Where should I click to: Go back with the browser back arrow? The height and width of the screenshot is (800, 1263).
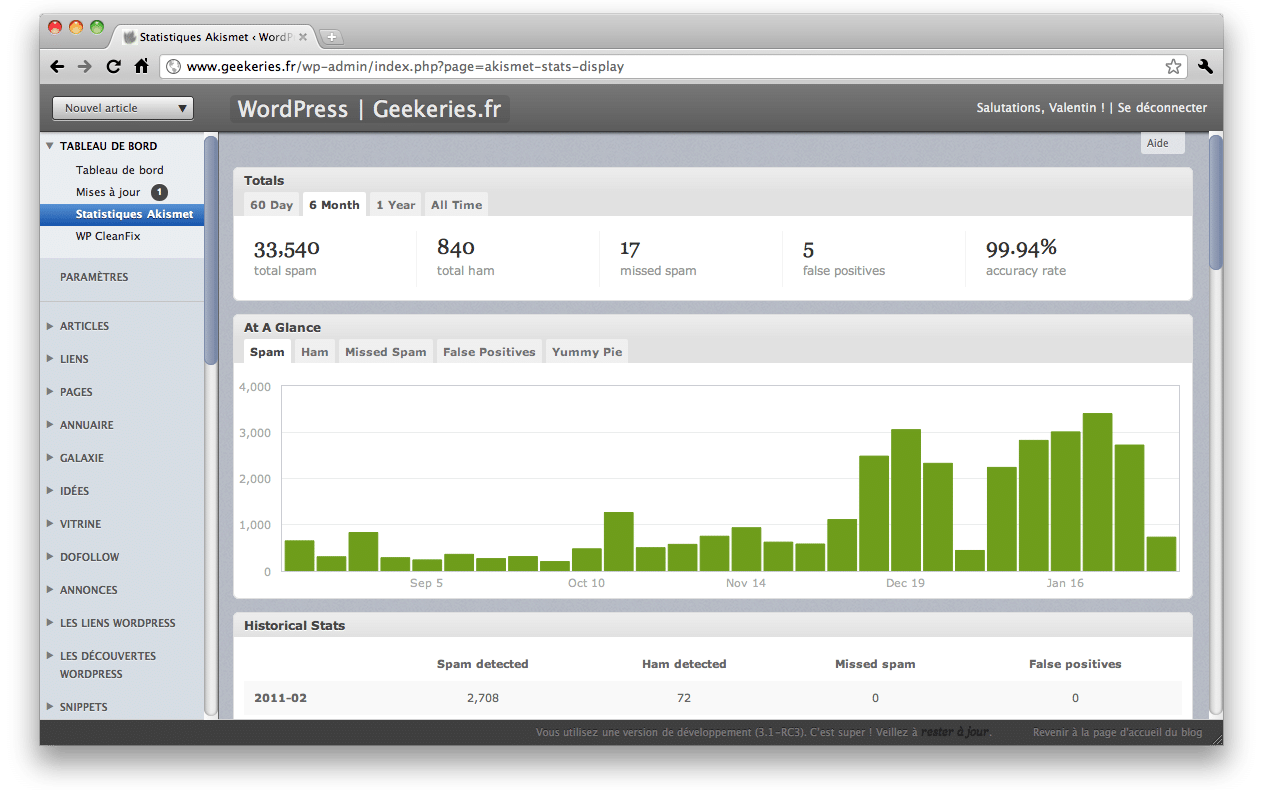click(x=57, y=66)
